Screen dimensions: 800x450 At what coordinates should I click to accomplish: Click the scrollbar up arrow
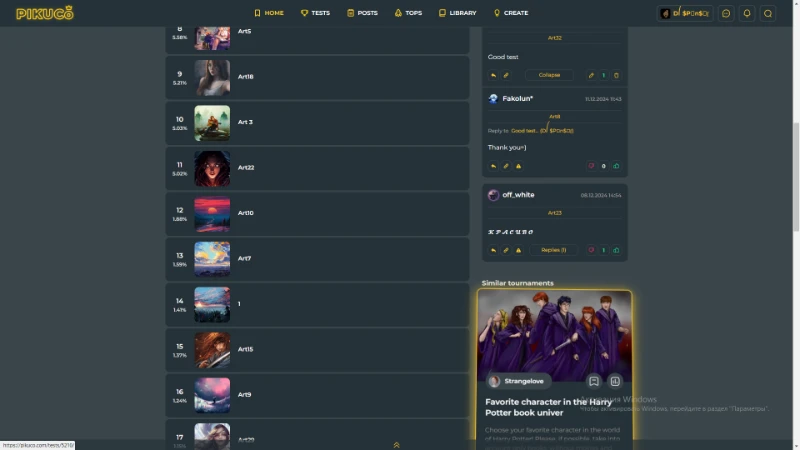pyautogui.click(x=796, y=4)
